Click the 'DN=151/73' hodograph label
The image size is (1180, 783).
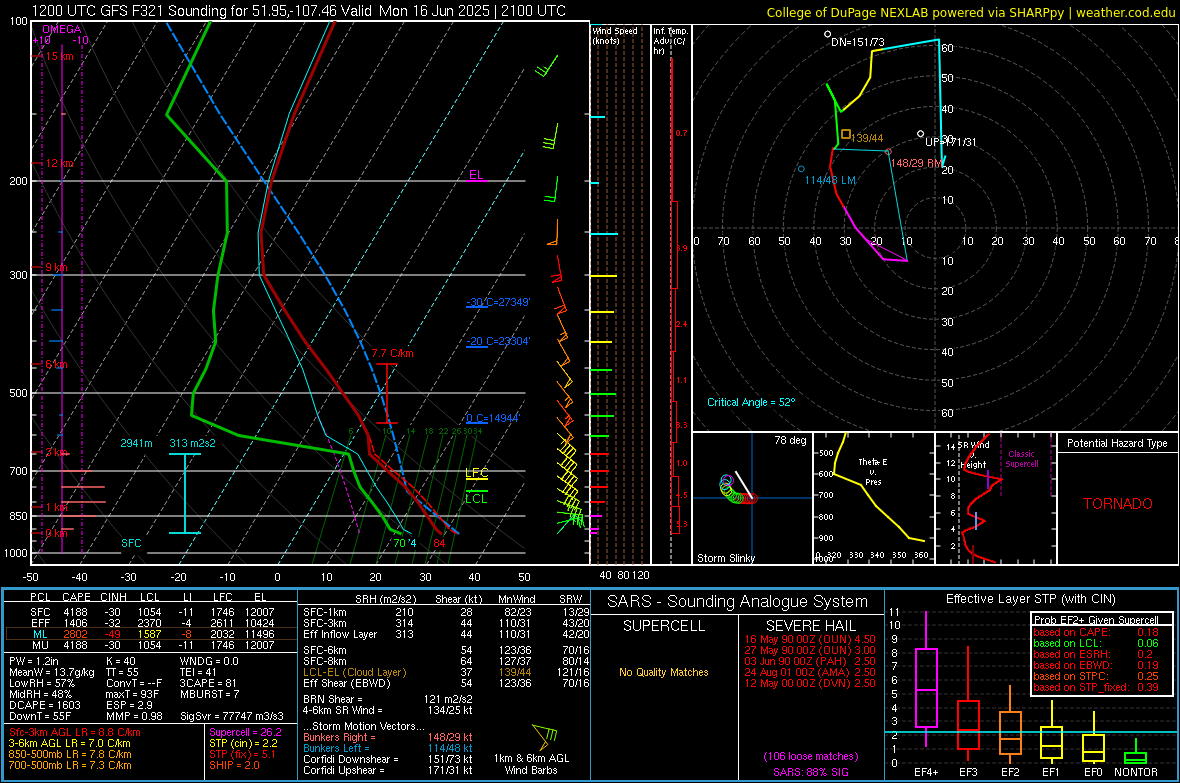[x=858, y=42]
